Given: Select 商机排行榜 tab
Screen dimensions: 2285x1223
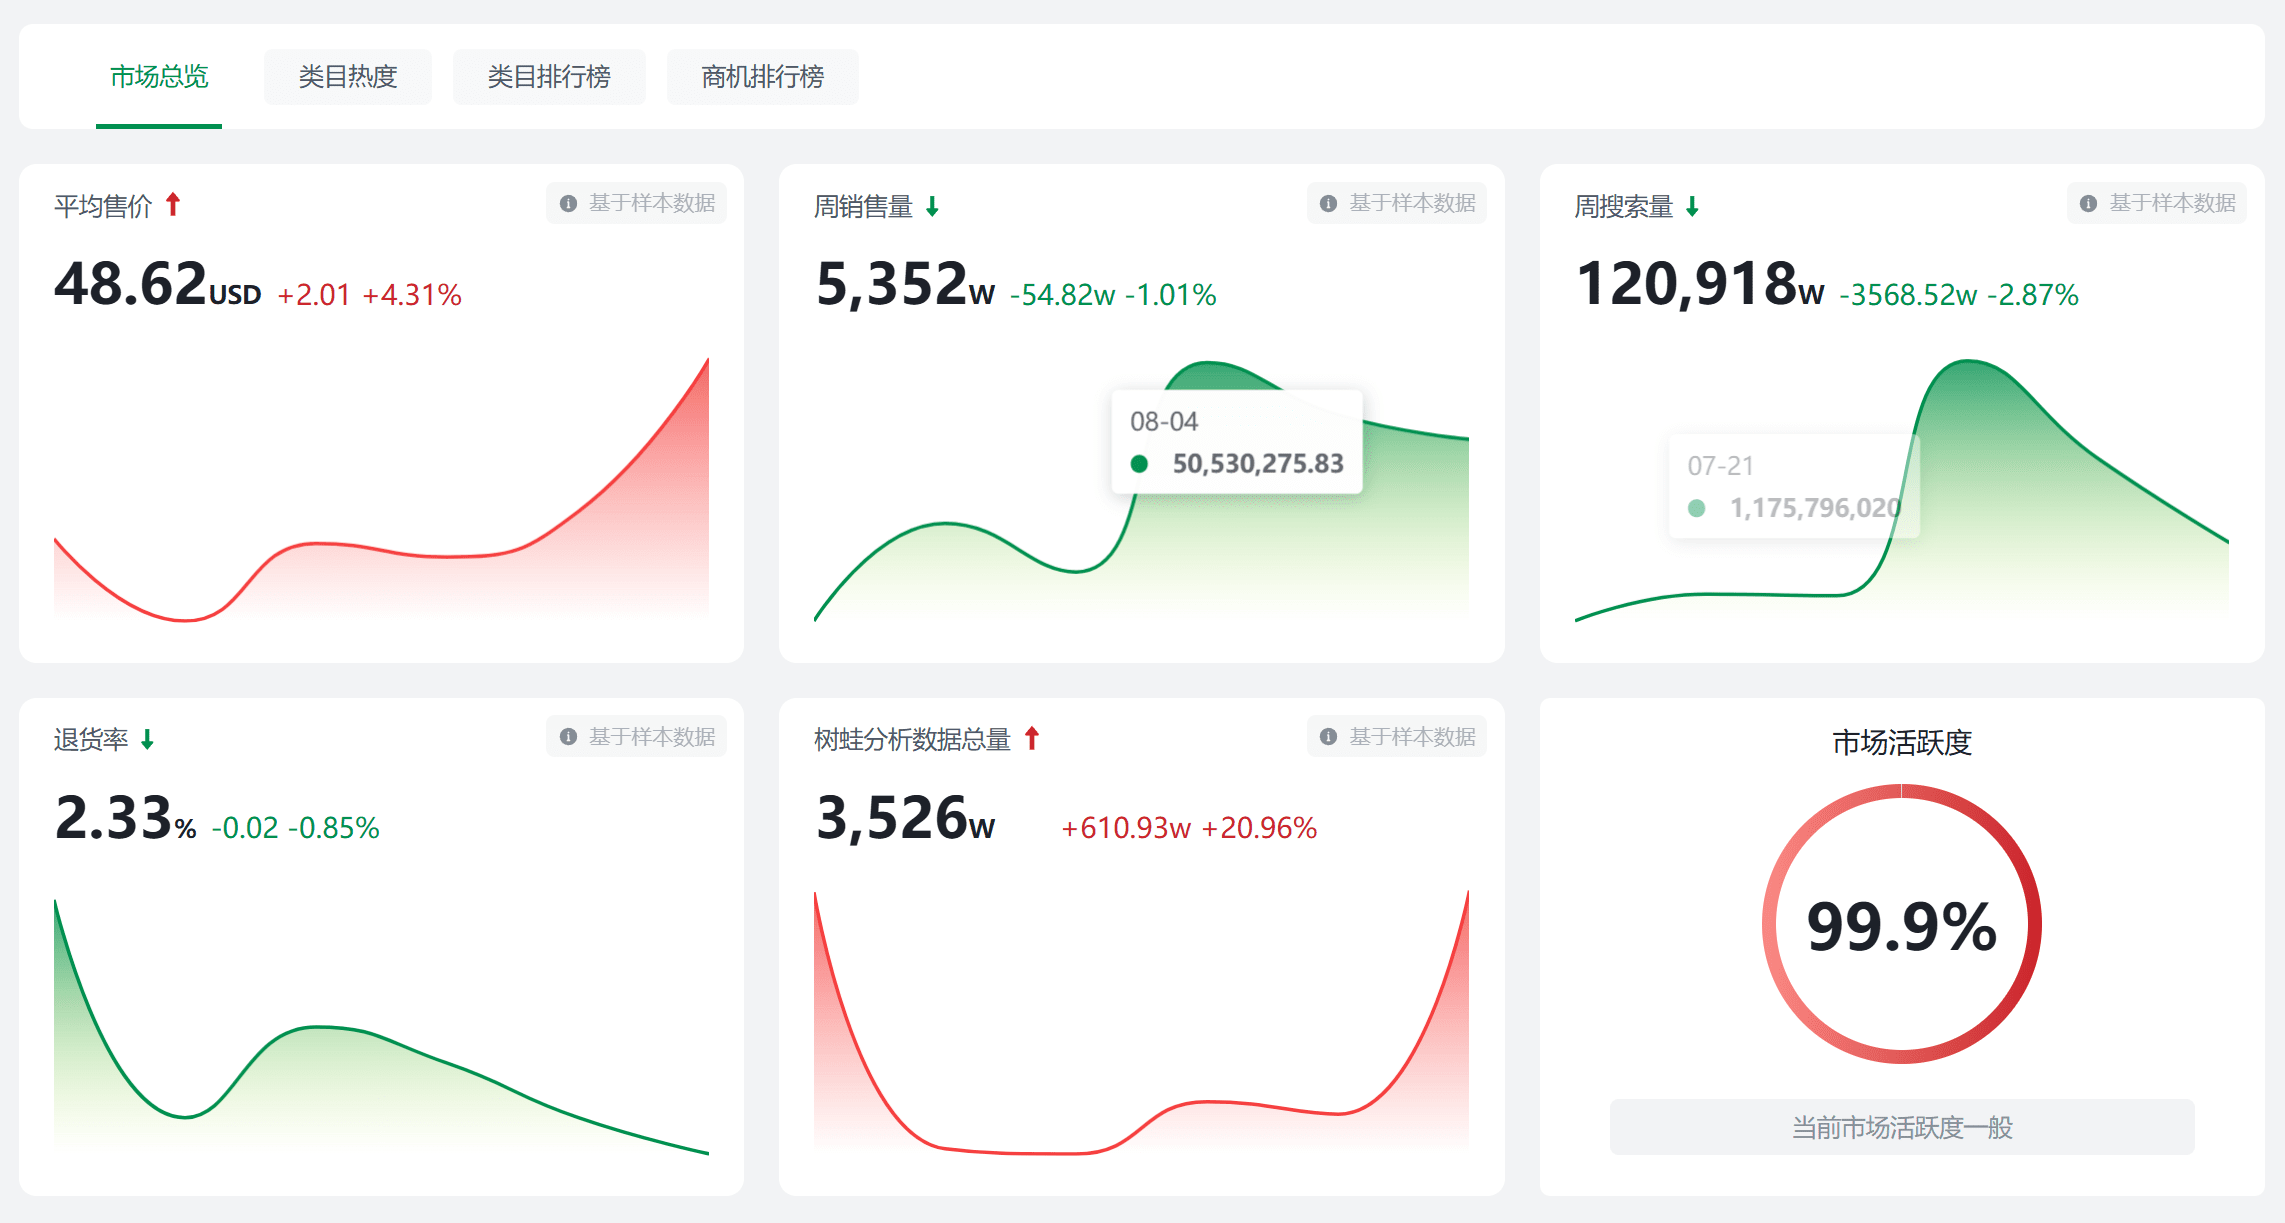Looking at the screenshot, I should tap(762, 77).
